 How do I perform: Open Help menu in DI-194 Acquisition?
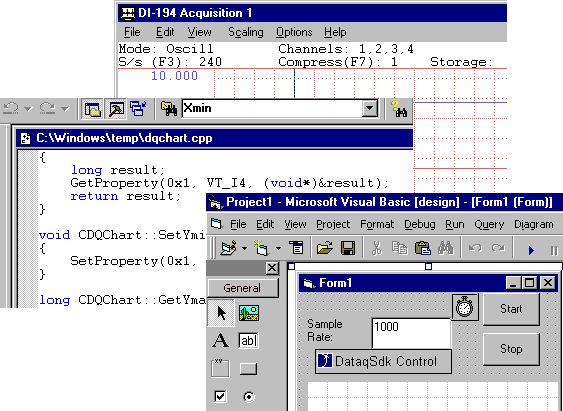pos(335,32)
